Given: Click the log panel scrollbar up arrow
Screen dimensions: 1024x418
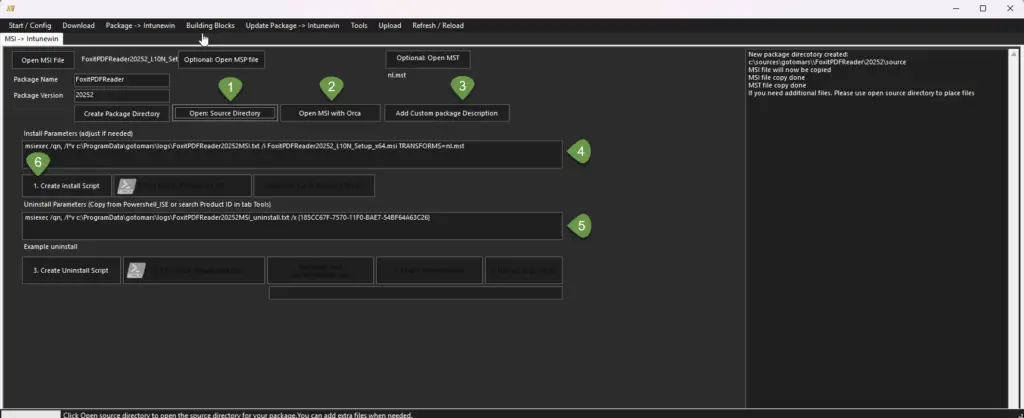Looking at the screenshot, I should coord(1014,54).
